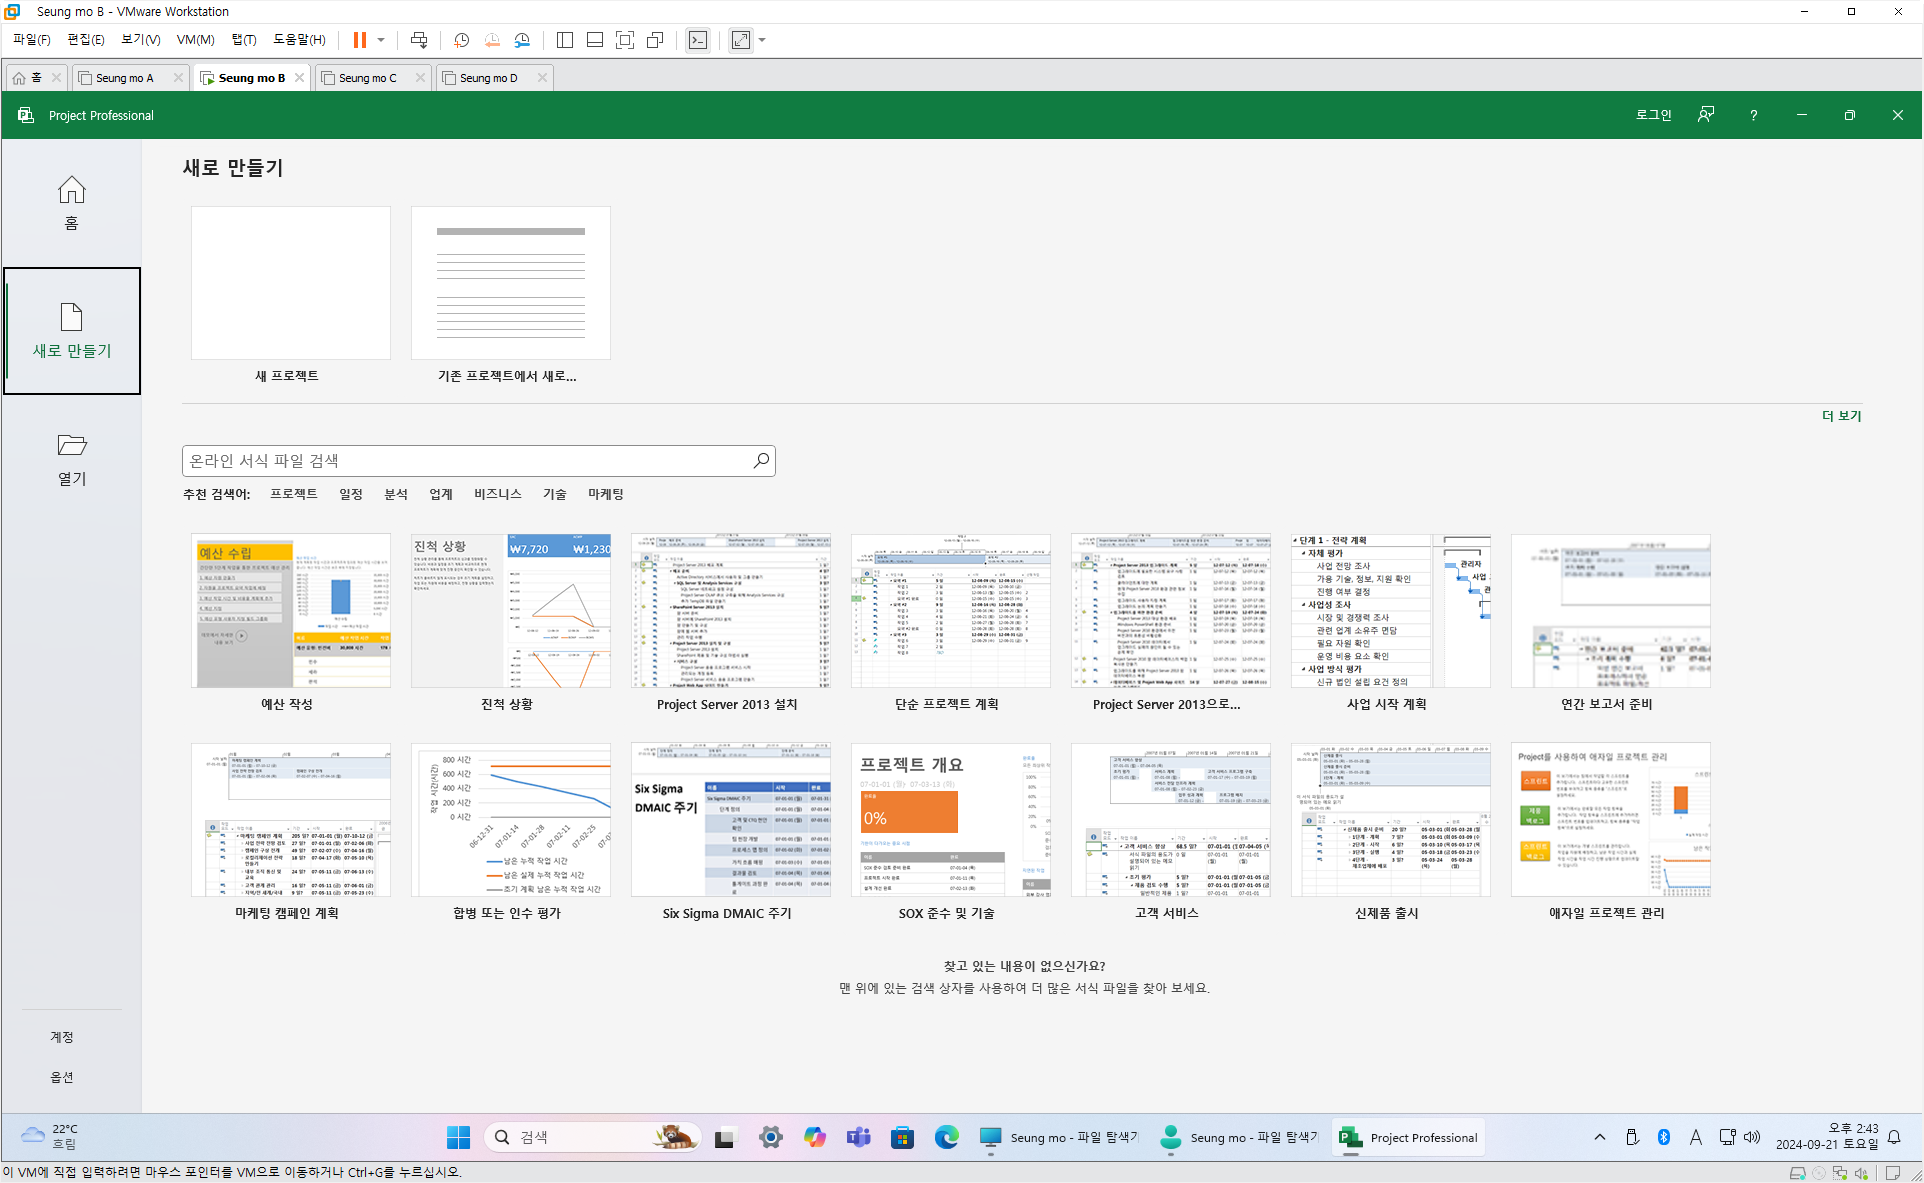Click the VMware pause button icon
Screen dimensions: 1924x1183
tap(359, 40)
